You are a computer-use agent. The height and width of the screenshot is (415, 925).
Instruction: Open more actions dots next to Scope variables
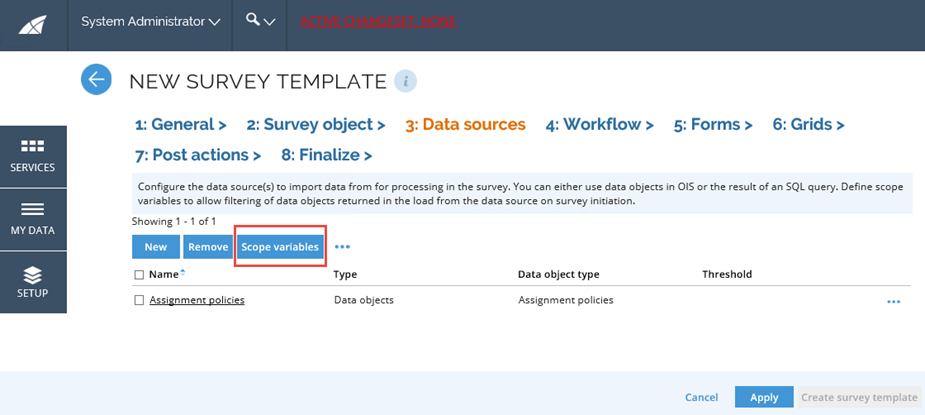342,247
